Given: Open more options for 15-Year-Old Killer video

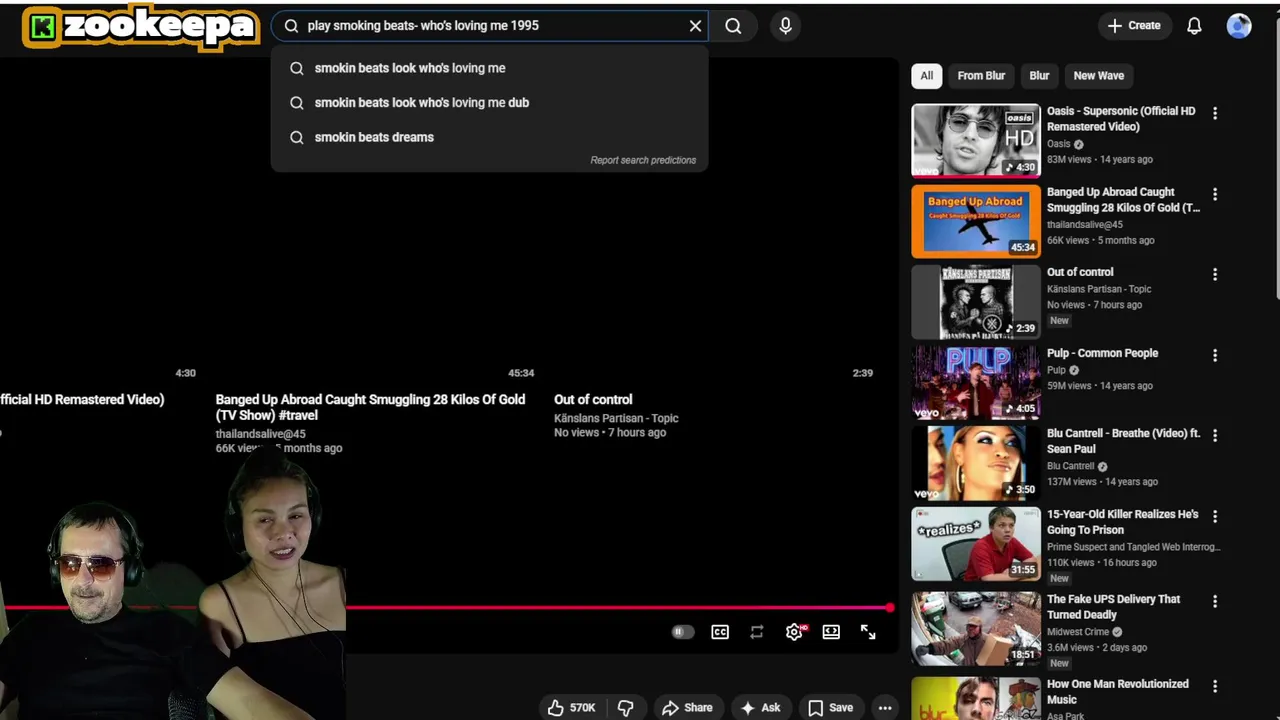Looking at the screenshot, I should point(1215,516).
